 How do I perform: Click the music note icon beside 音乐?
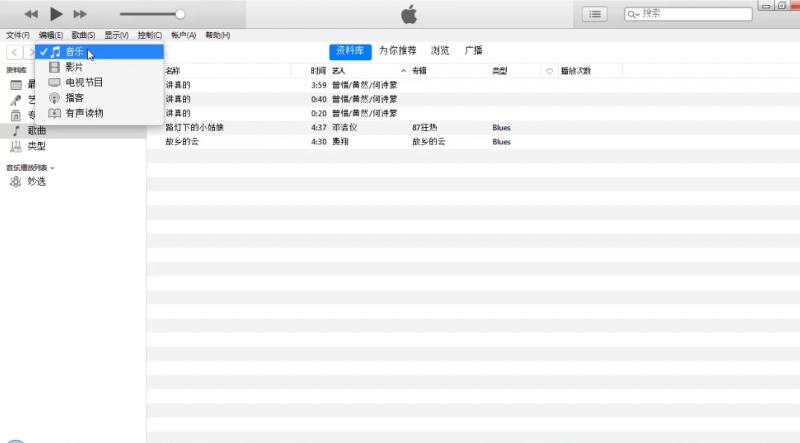point(55,52)
